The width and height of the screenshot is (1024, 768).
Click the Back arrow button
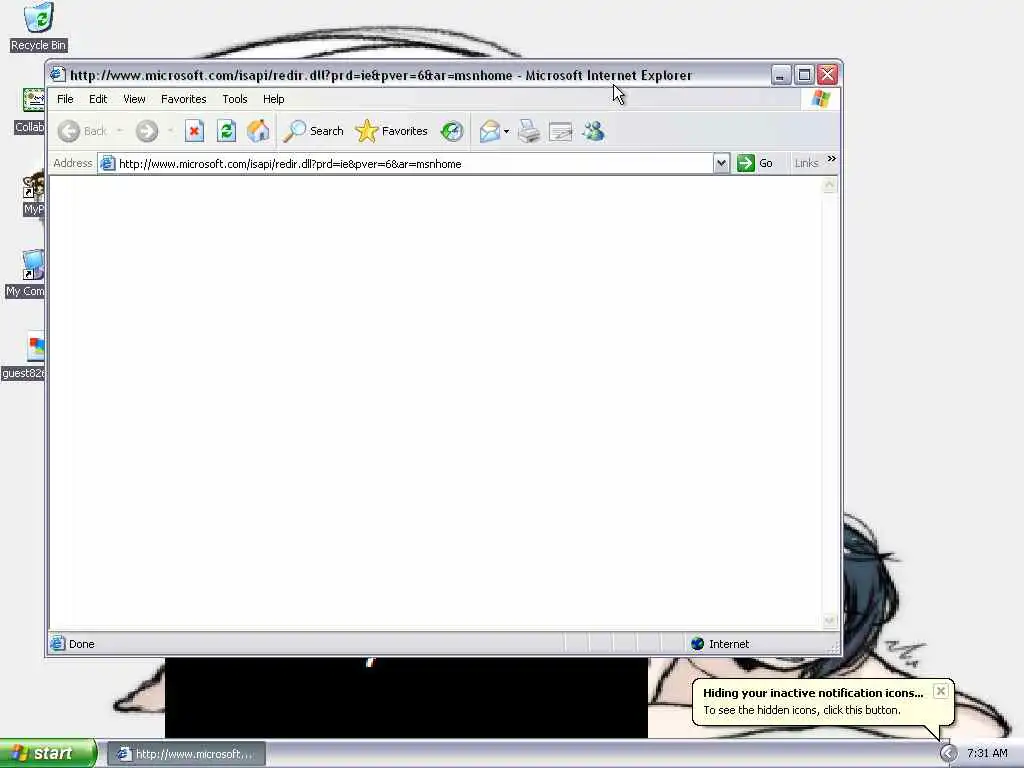[x=69, y=131]
